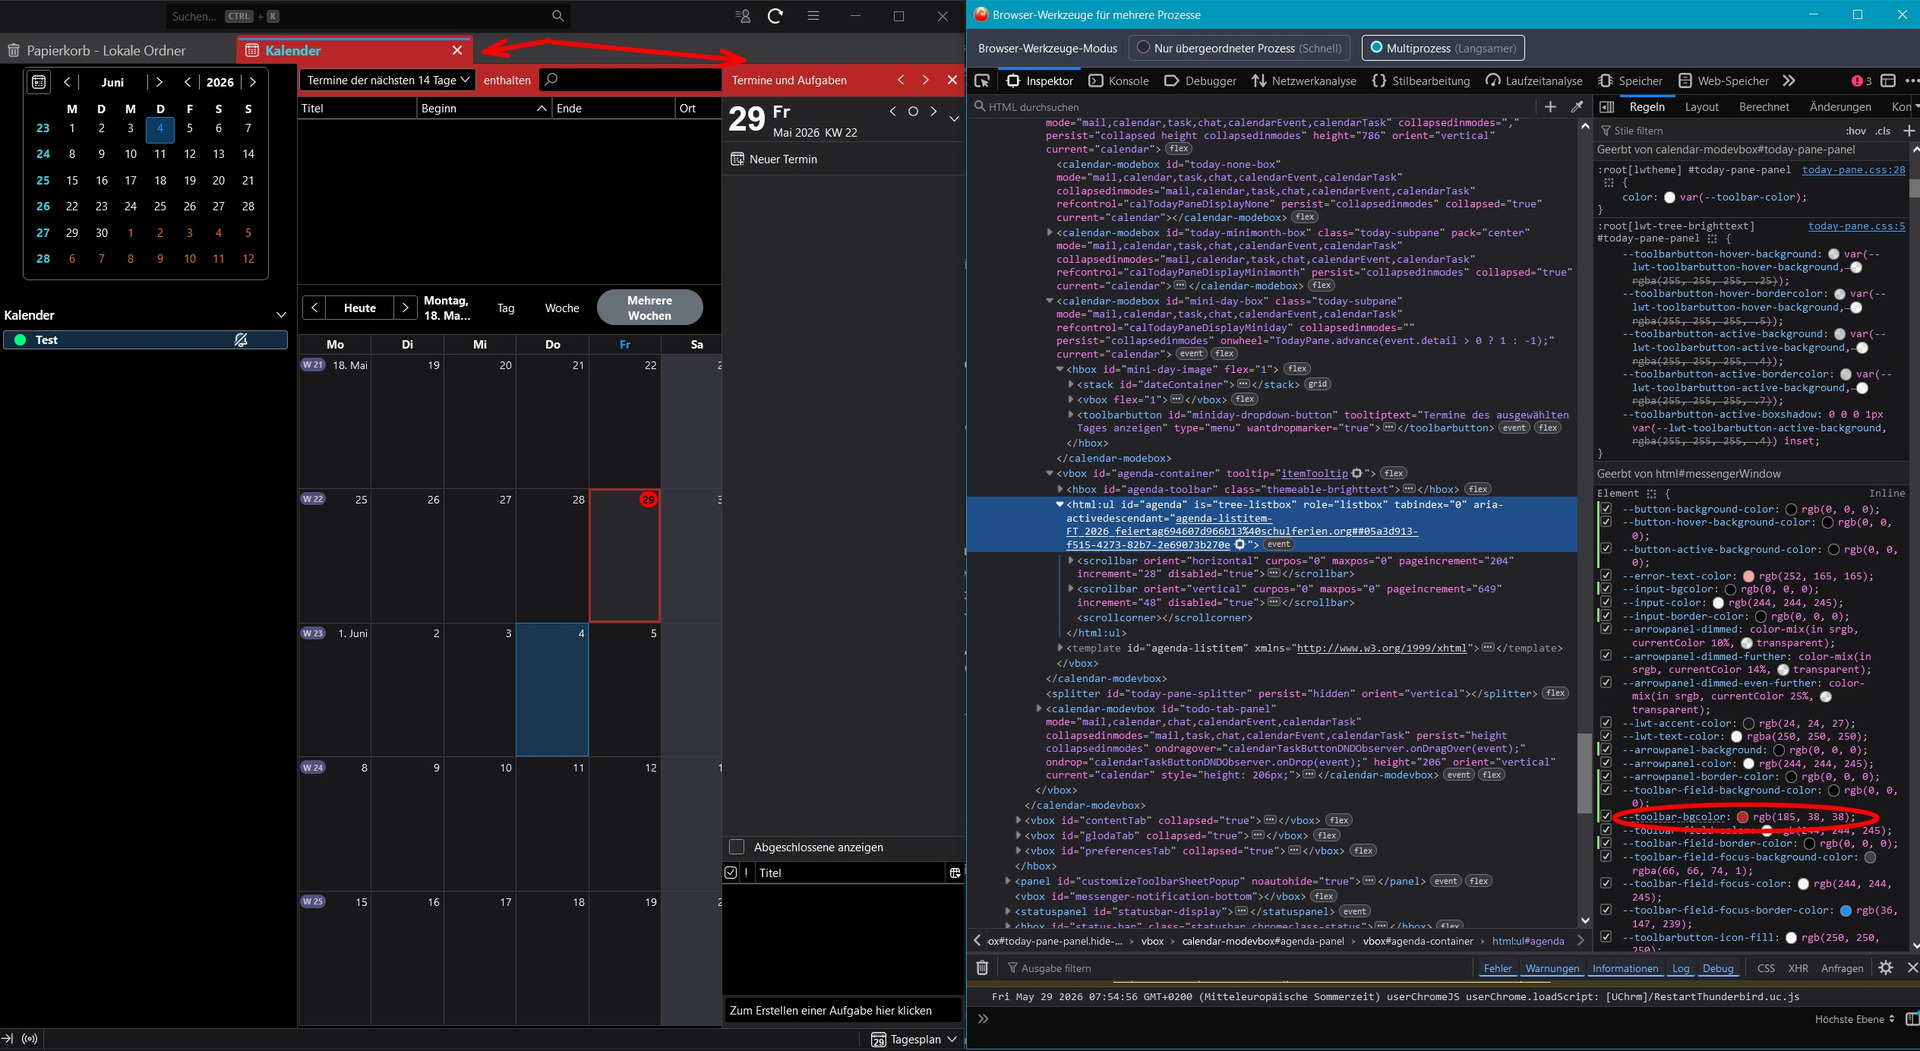Open mini-day dropdown chevron in today pane
This screenshot has height=1051, width=1920.
pyautogui.click(x=954, y=119)
